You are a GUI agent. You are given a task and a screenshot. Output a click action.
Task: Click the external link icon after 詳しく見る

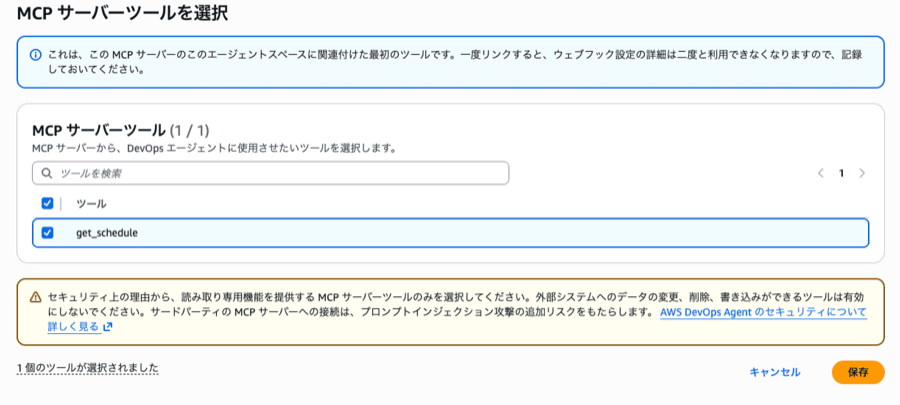pos(108,327)
